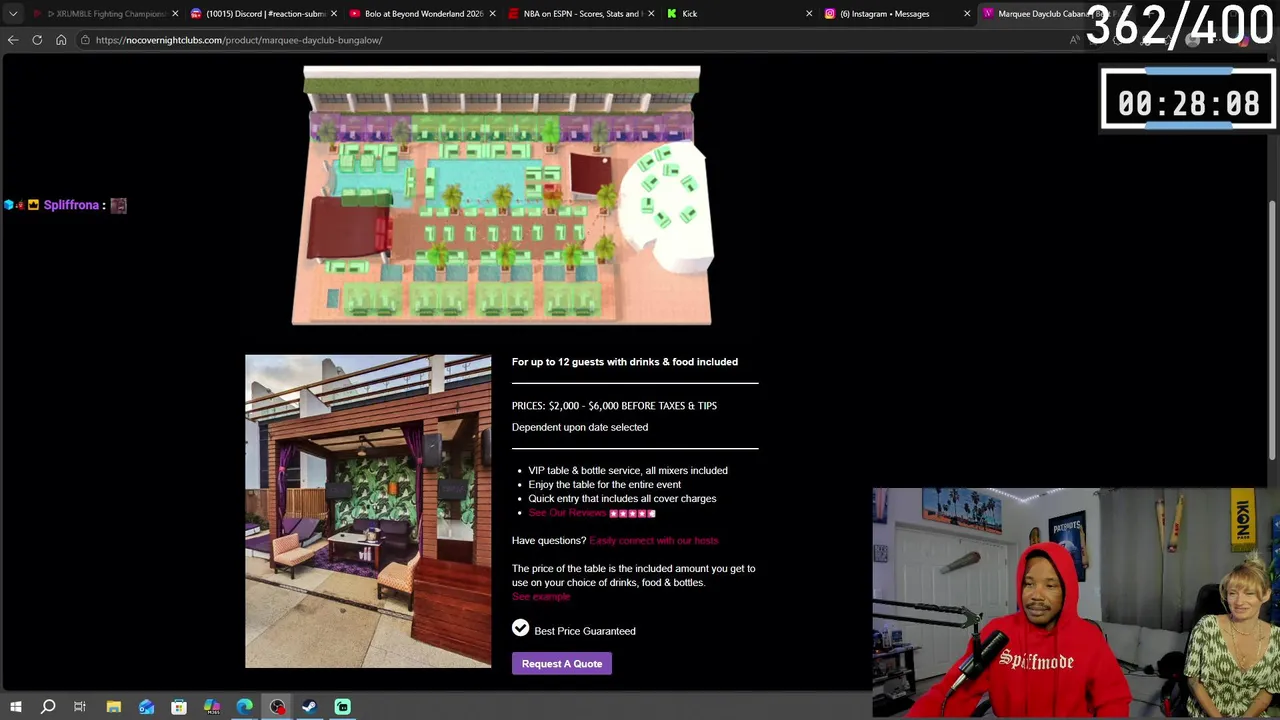Screen dimensions: 1280x720
Task: Open Microsoft Edge from the taskbar
Action: point(245,707)
